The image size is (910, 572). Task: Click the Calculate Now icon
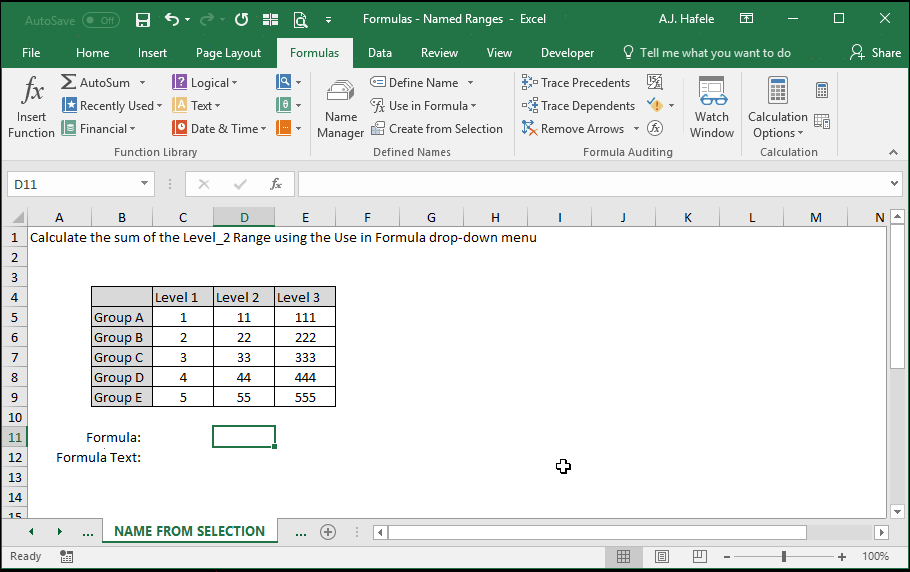(x=822, y=90)
